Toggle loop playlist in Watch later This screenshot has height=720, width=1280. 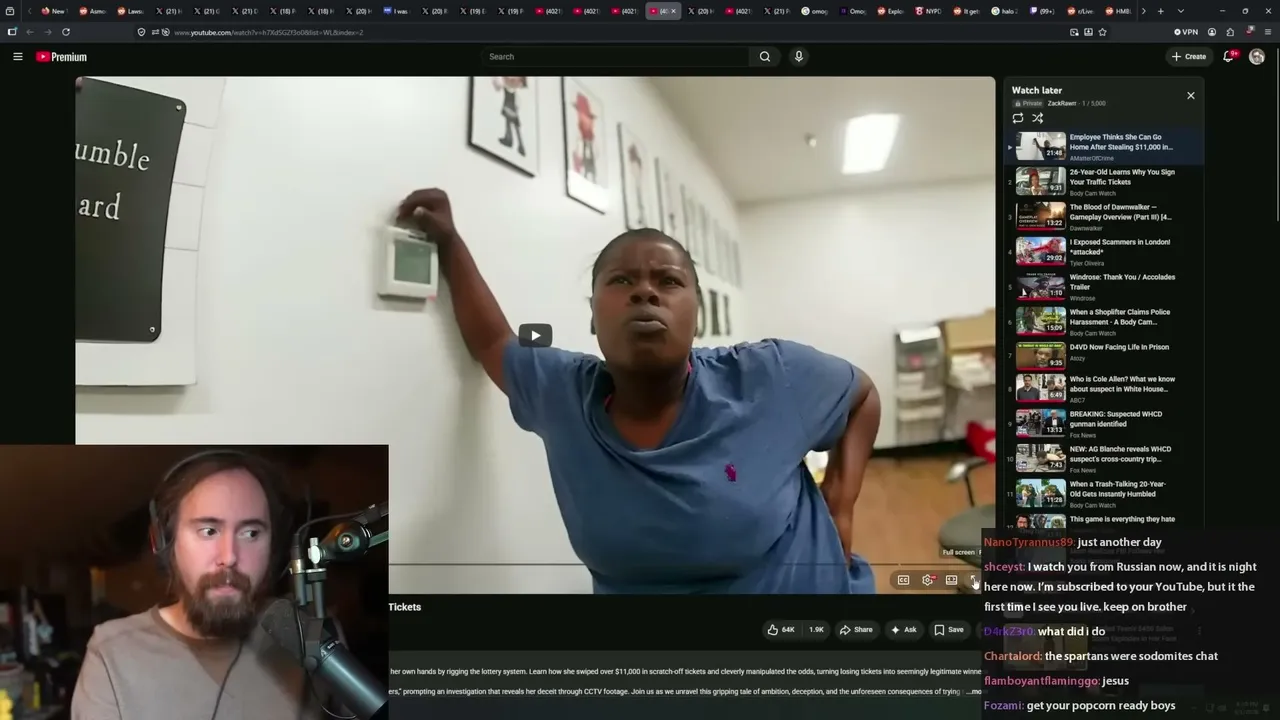coord(1018,118)
